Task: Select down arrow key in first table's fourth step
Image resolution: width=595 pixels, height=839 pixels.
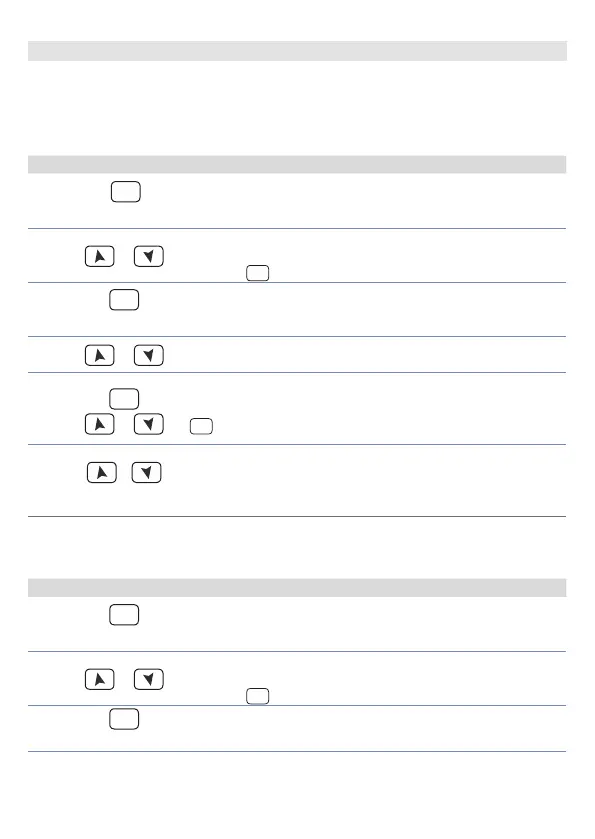Action: (149, 355)
